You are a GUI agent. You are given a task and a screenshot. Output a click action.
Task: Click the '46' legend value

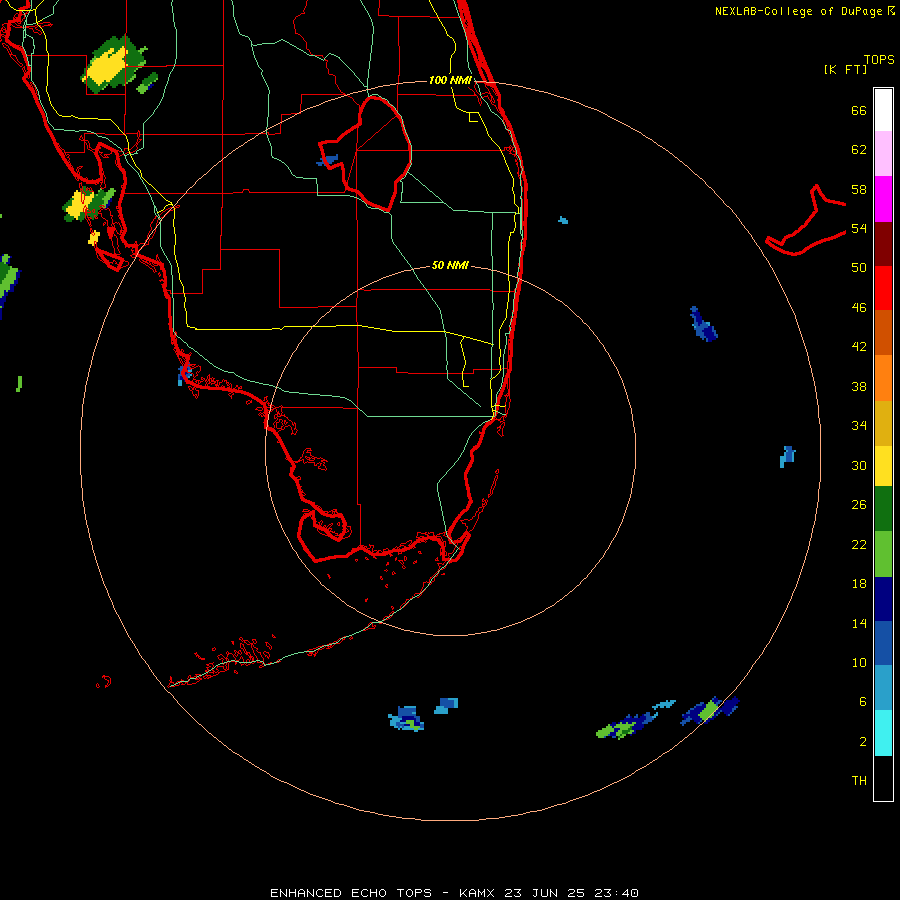(859, 308)
